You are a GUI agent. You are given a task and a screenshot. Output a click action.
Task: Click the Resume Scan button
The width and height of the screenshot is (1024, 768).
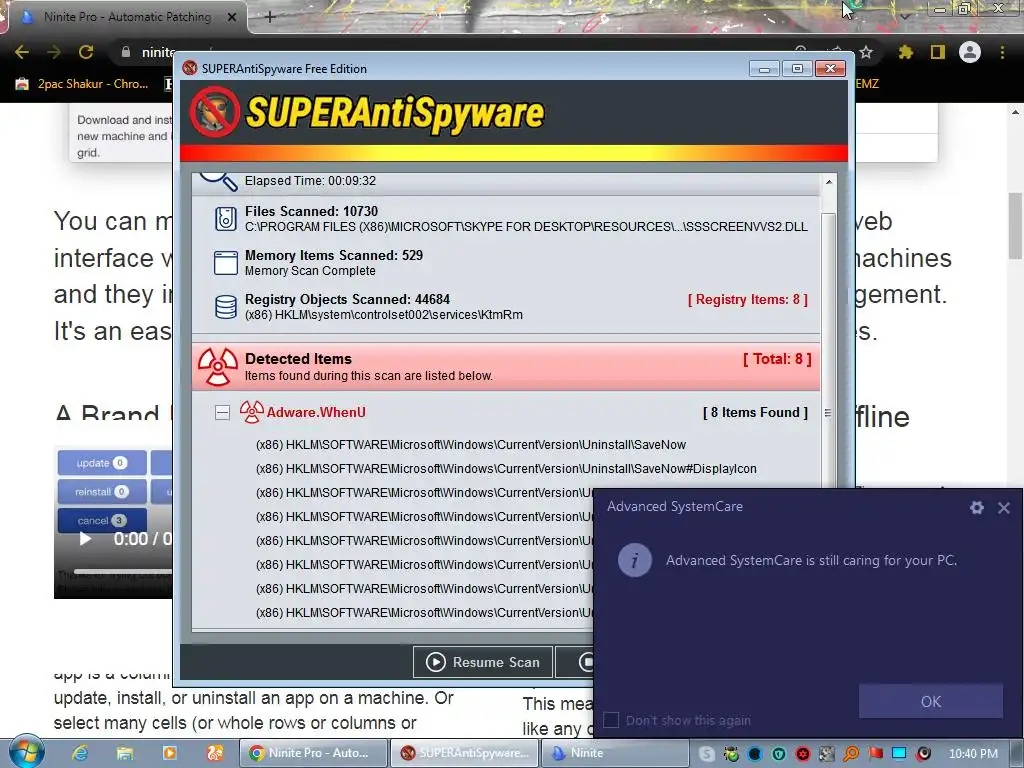[483, 662]
